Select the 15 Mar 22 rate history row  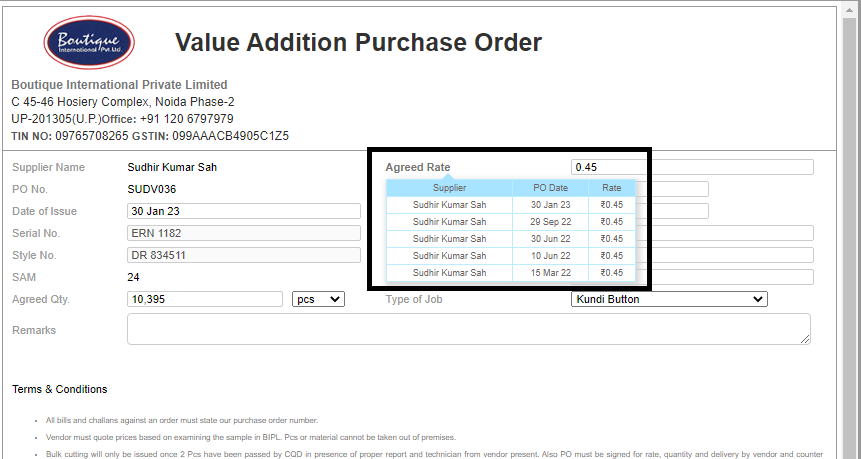[511, 273]
